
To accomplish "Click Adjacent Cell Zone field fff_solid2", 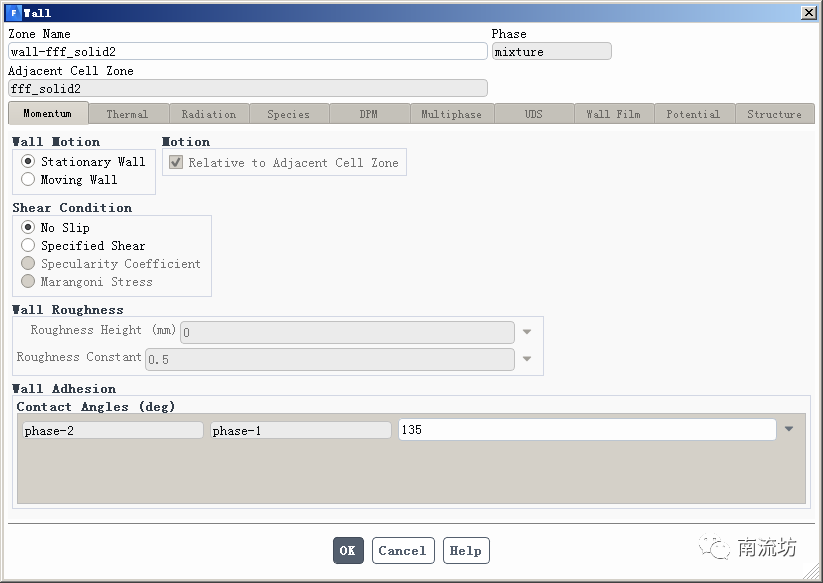I will tap(248, 88).
